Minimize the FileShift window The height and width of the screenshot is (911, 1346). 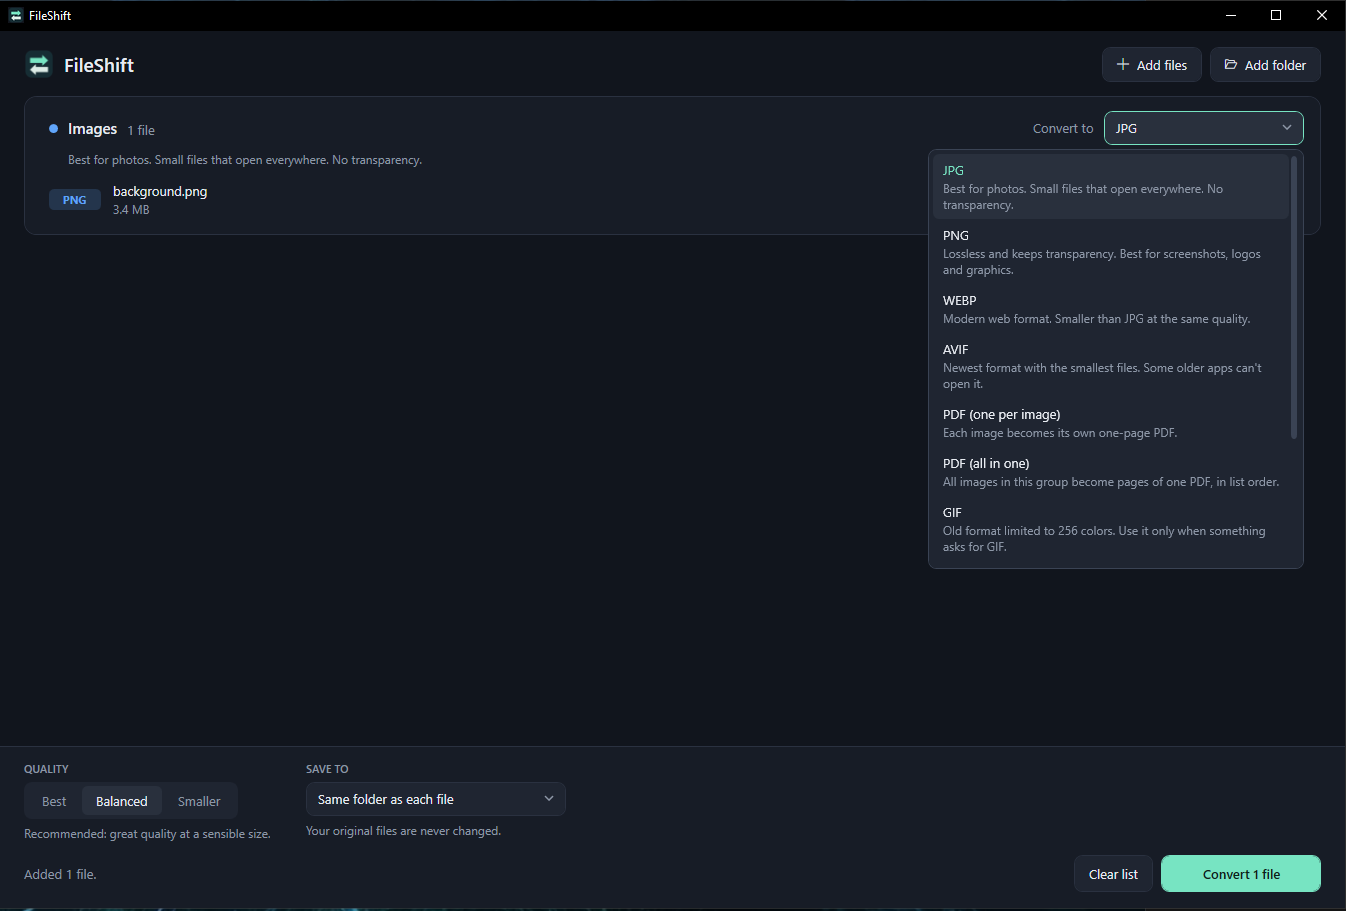coord(1230,15)
